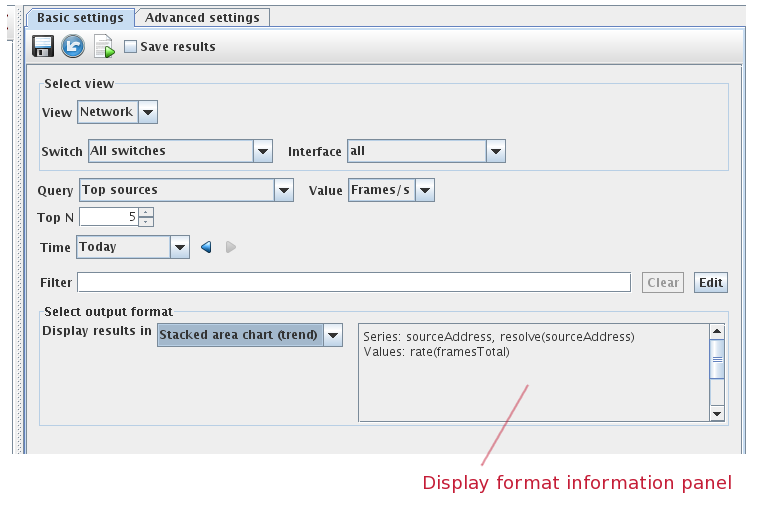Increase the Top N value with the up stepper

146,212
